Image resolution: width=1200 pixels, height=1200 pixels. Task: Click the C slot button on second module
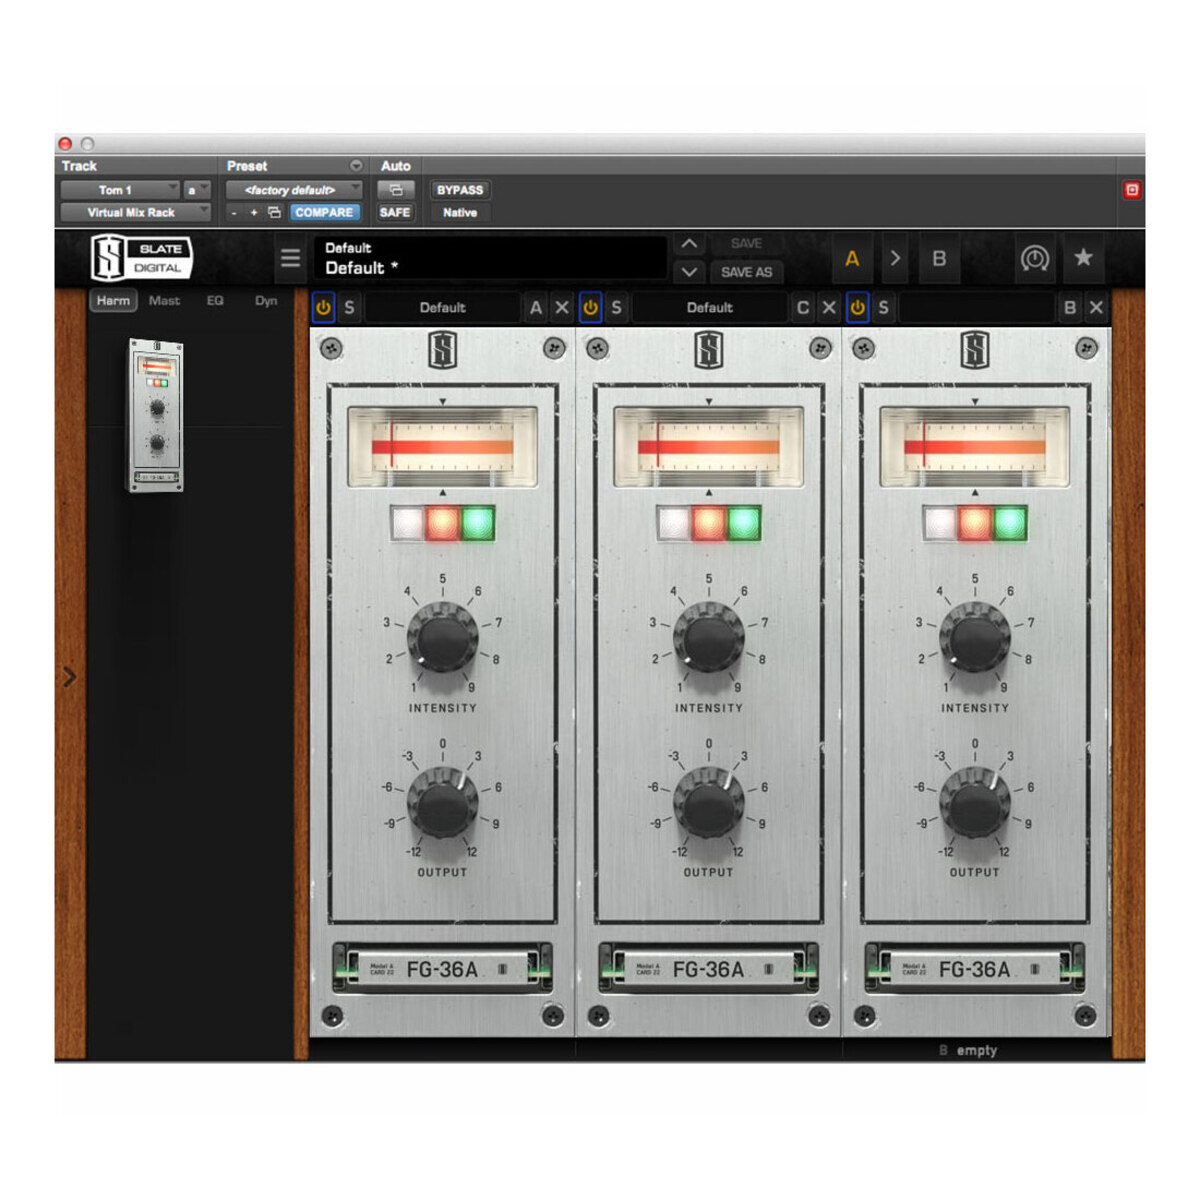[x=803, y=308]
